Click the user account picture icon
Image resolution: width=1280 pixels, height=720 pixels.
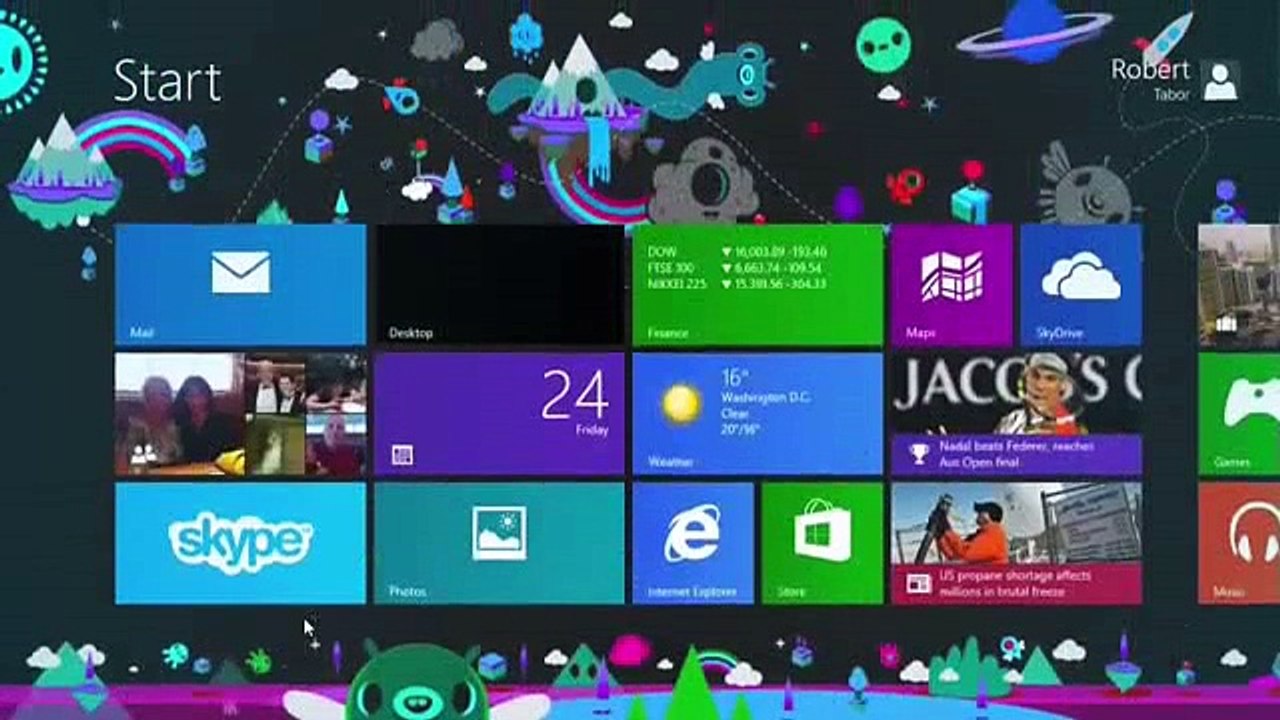click(1220, 81)
